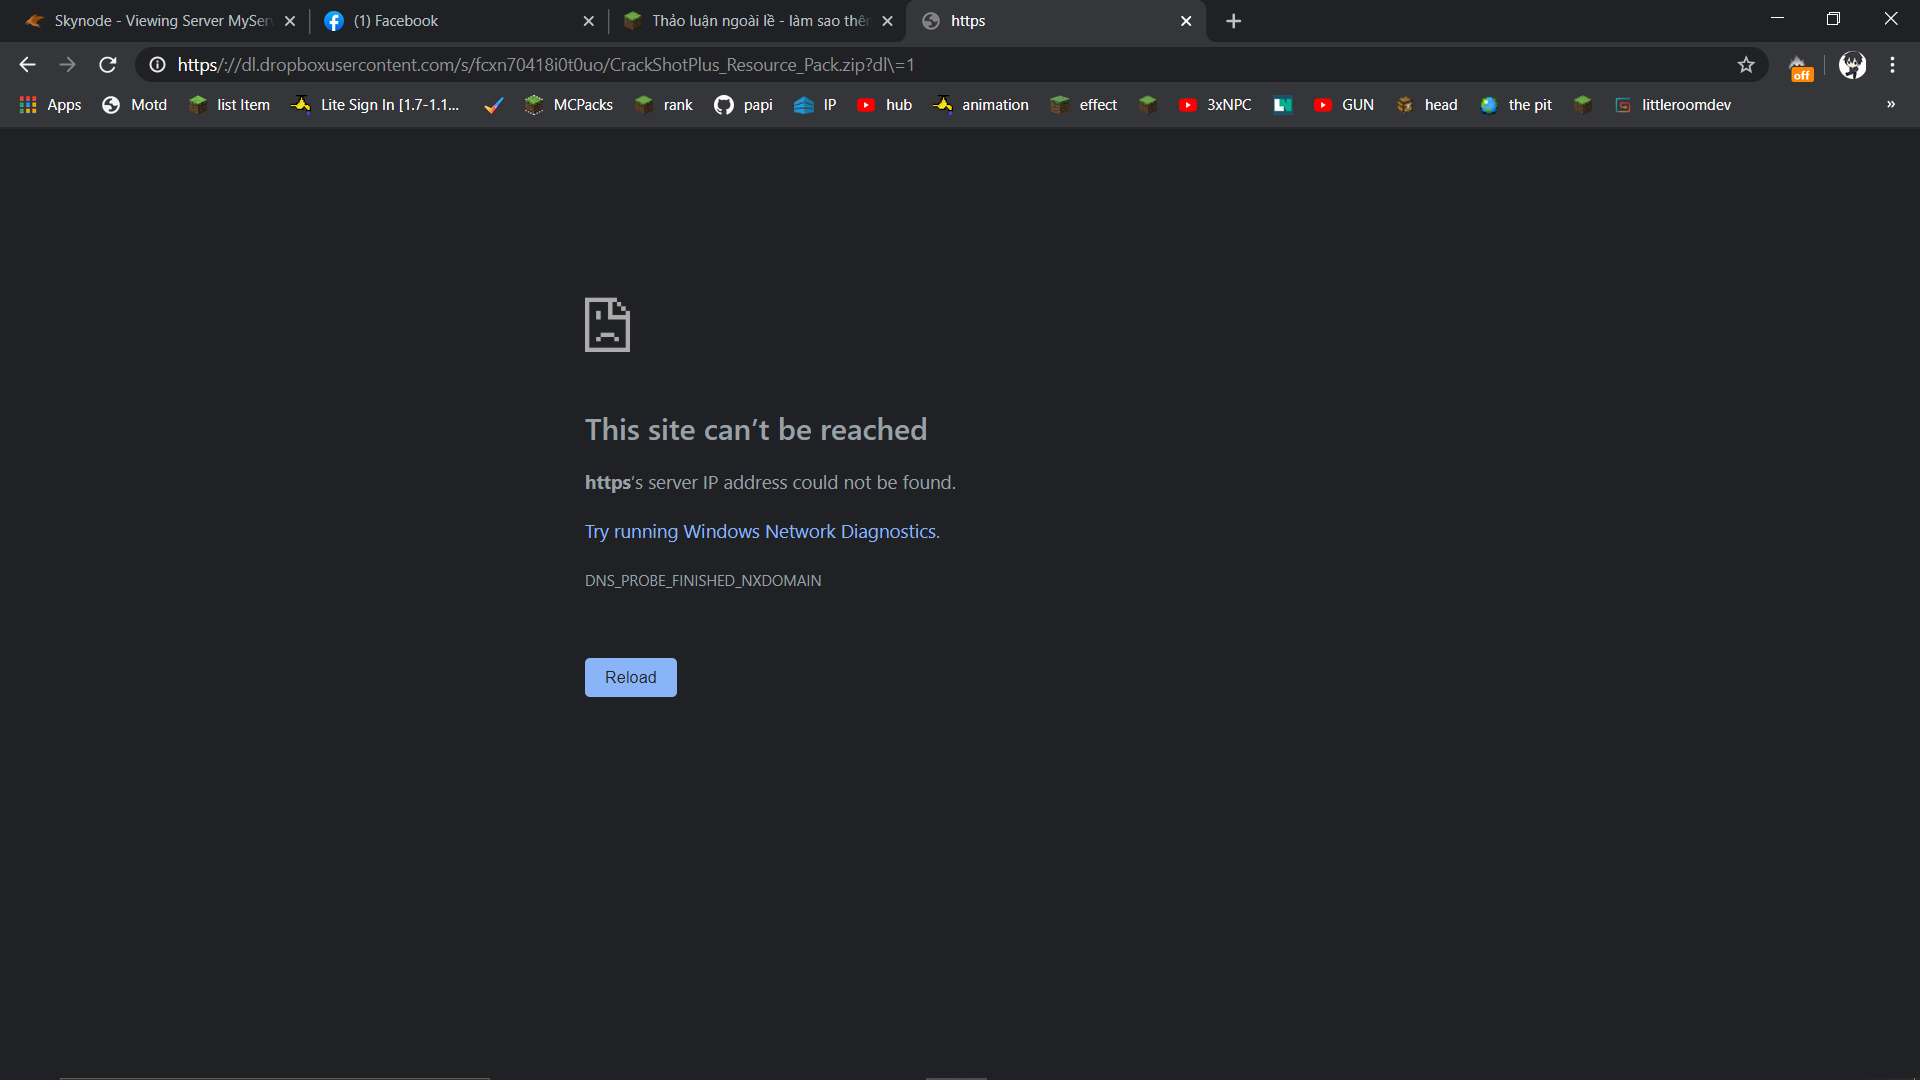Open the profile avatar icon
This screenshot has height=1080, width=1920.
(1852, 65)
